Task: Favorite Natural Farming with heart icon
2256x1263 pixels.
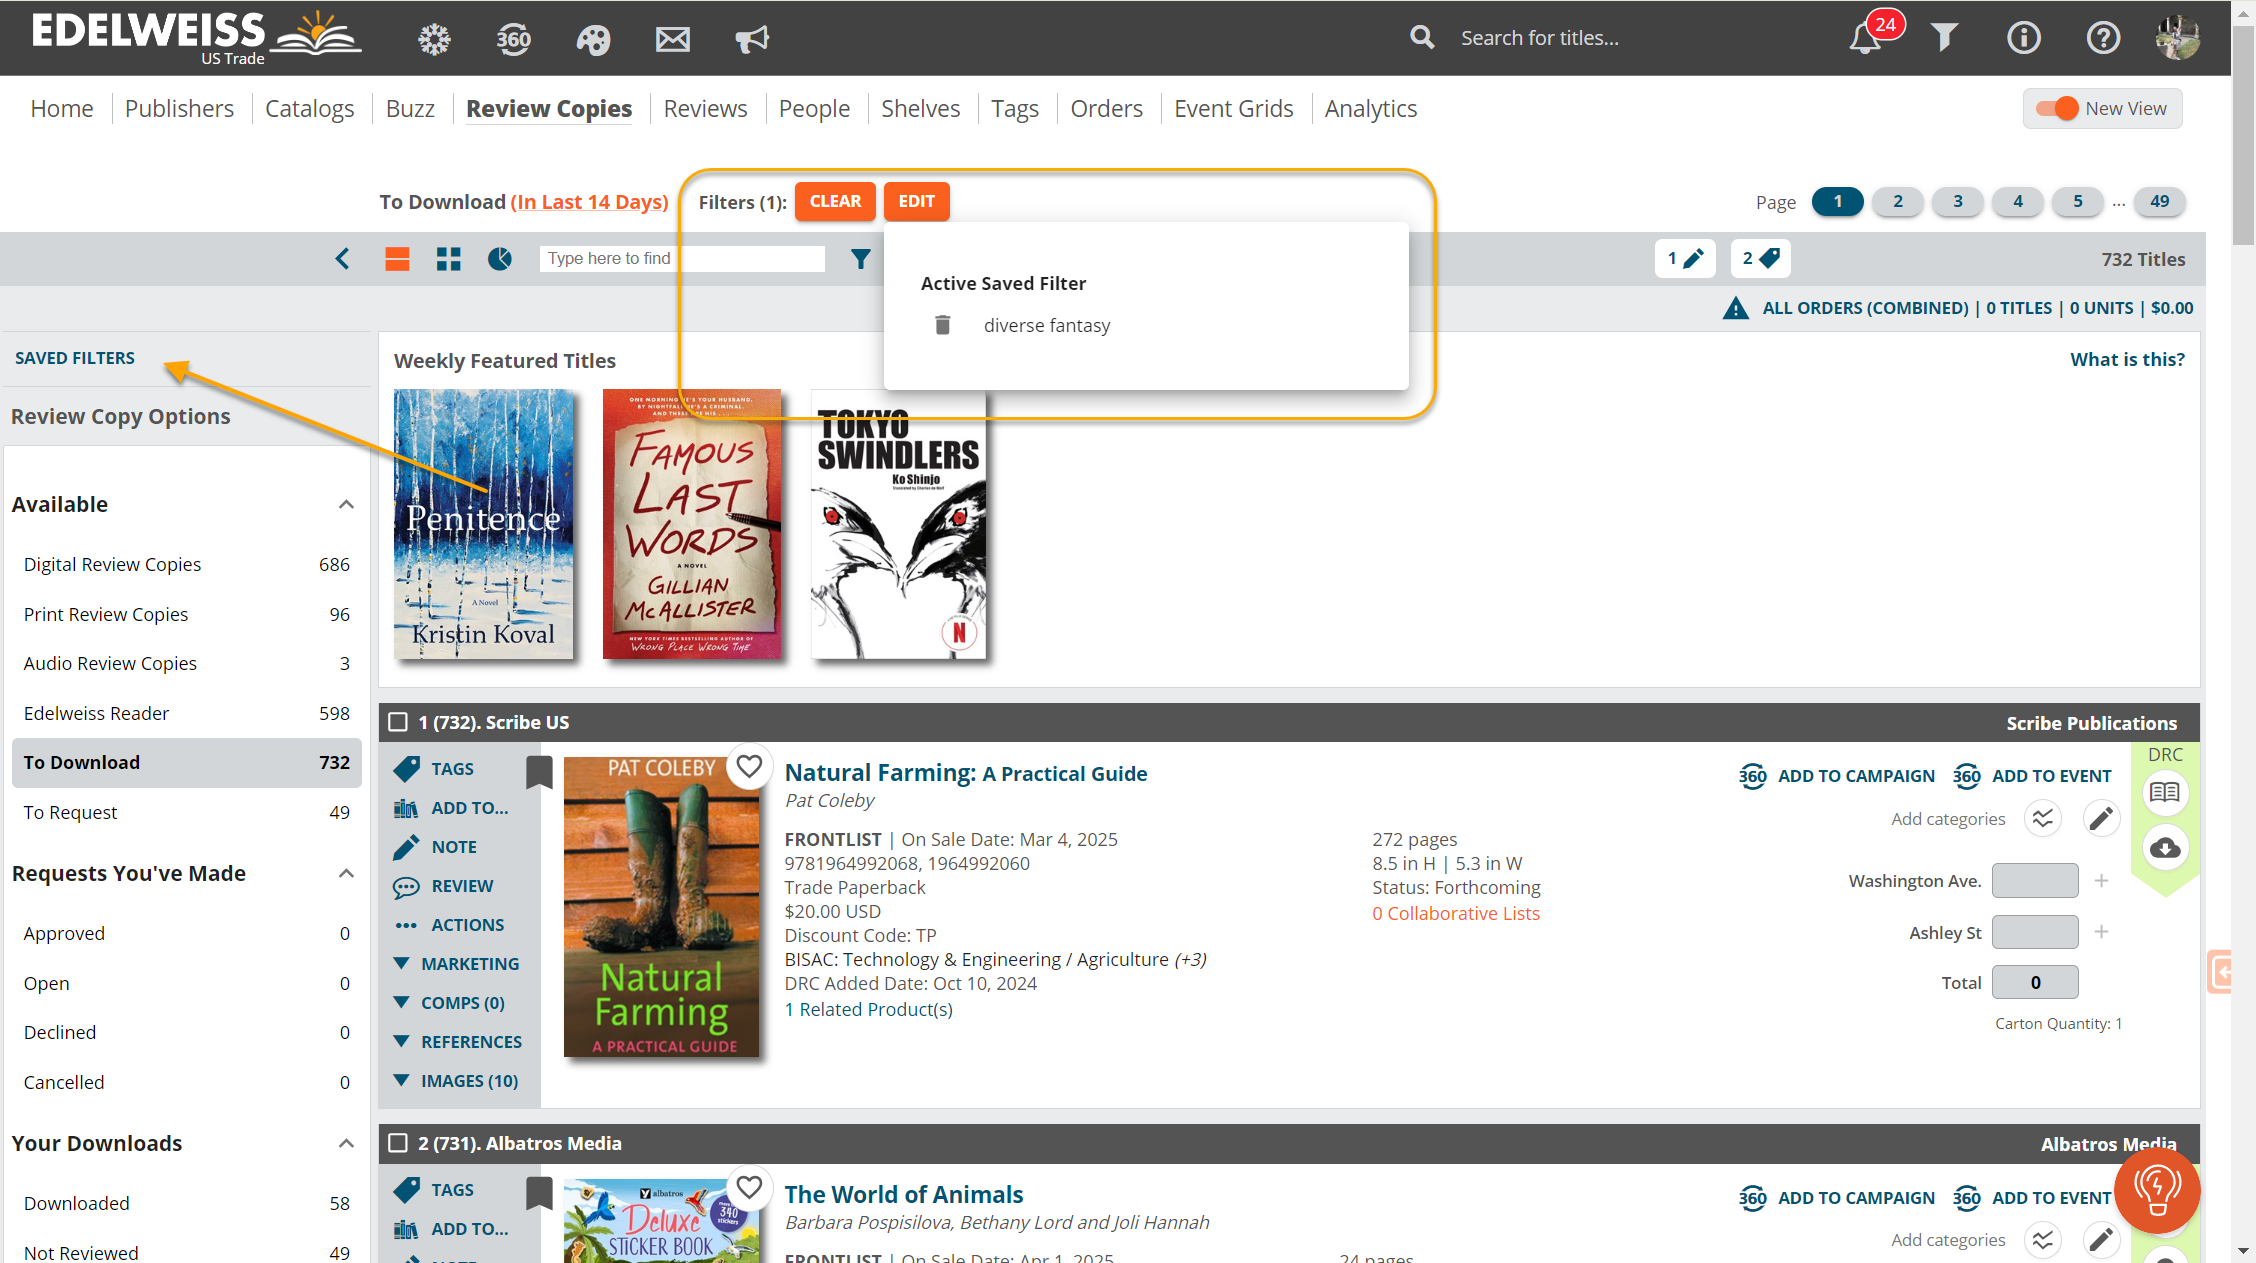Action: point(749,767)
